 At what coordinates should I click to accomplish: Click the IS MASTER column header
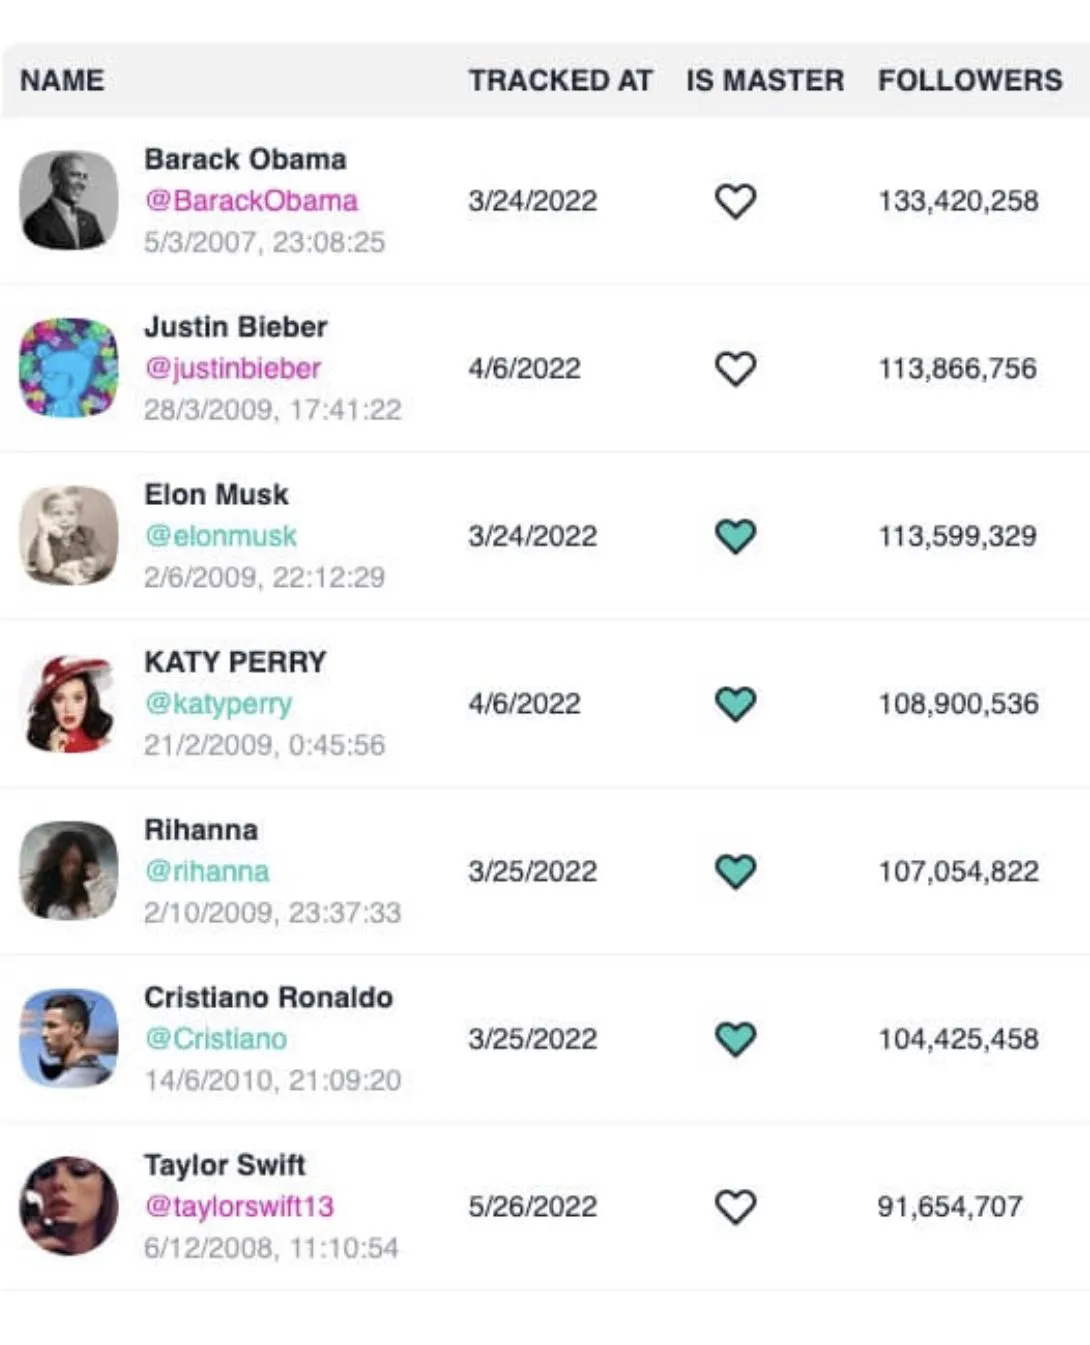[x=764, y=80]
